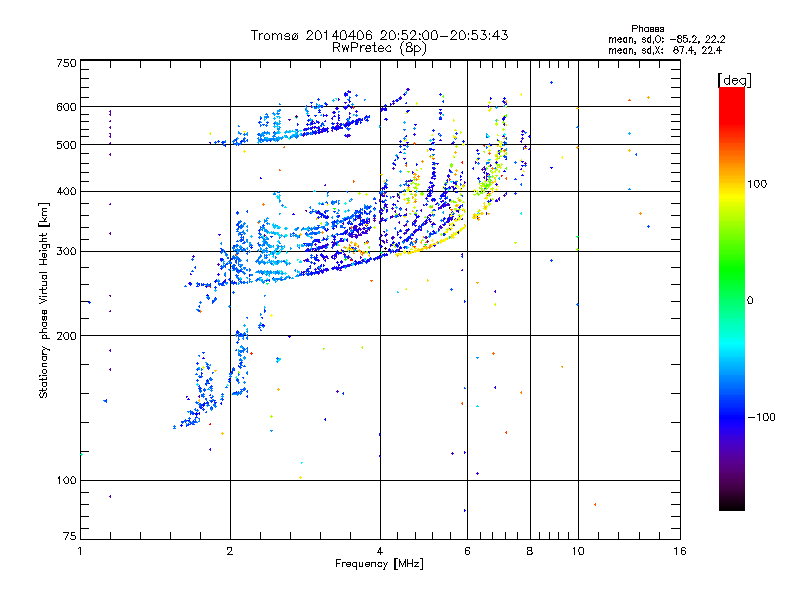Click x-axis tick label '1'
The image size is (800, 600).
coord(80,551)
